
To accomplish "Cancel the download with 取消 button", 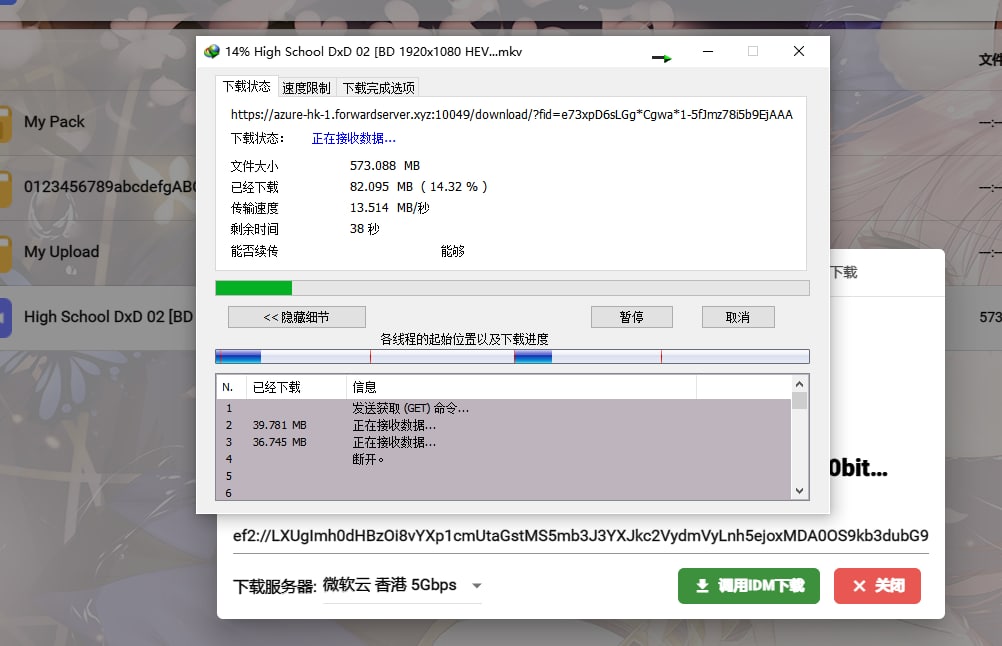I will tap(738, 317).
